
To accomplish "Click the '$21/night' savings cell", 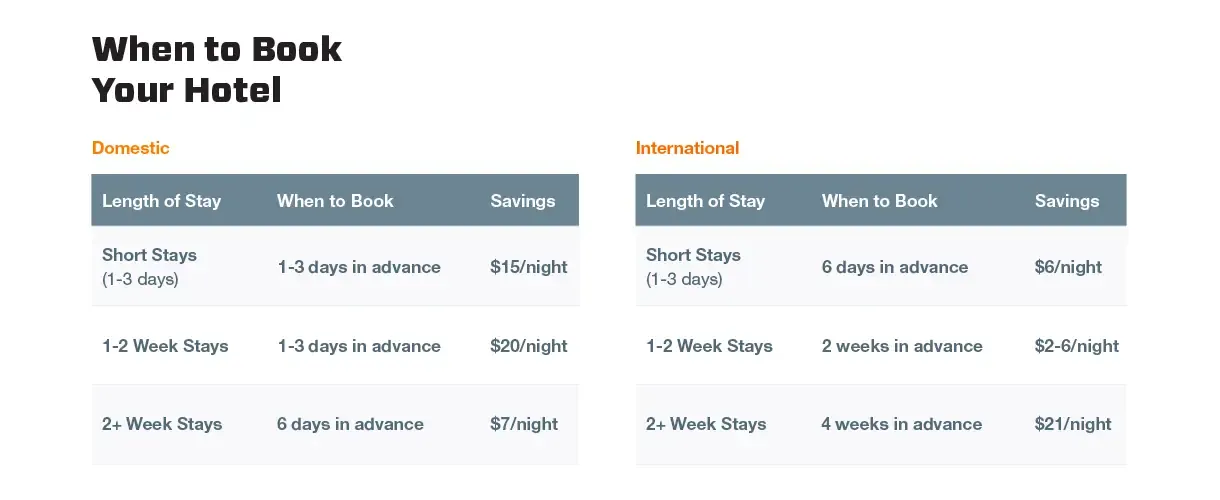I will 1073,424.
